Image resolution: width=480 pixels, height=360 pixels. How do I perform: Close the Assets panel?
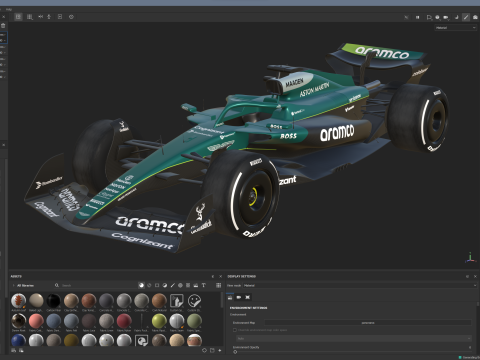click(220, 276)
